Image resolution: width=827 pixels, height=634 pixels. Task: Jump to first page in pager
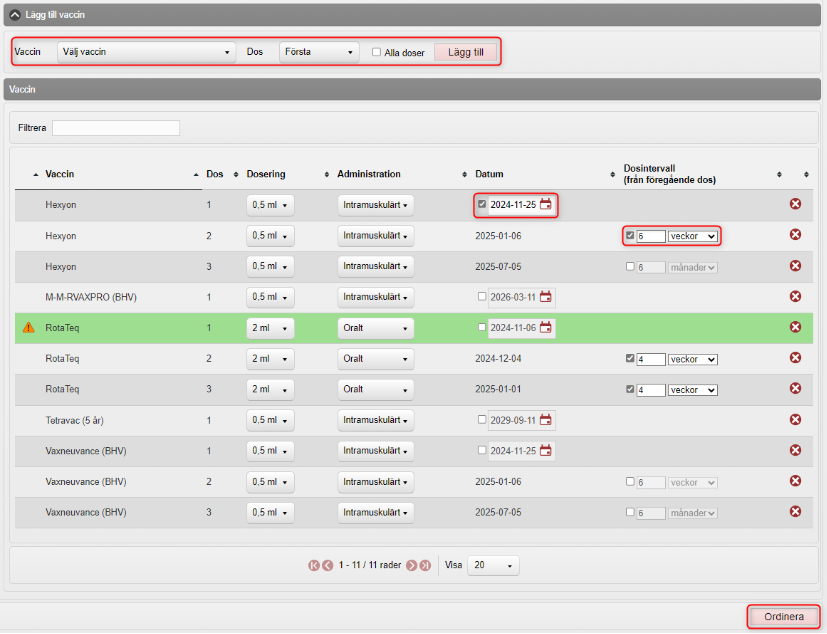point(314,565)
